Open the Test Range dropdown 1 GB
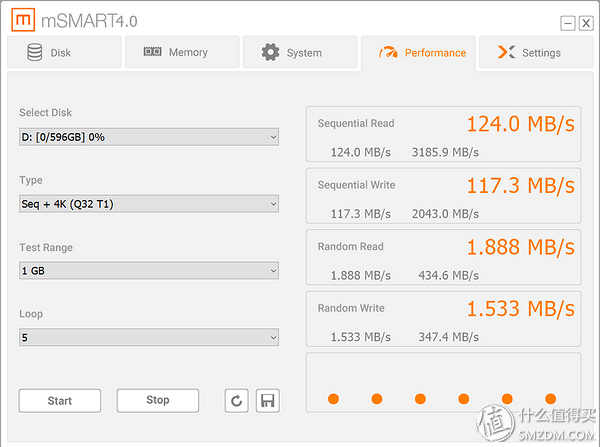Screen dimensions: 600x447 tap(149, 271)
